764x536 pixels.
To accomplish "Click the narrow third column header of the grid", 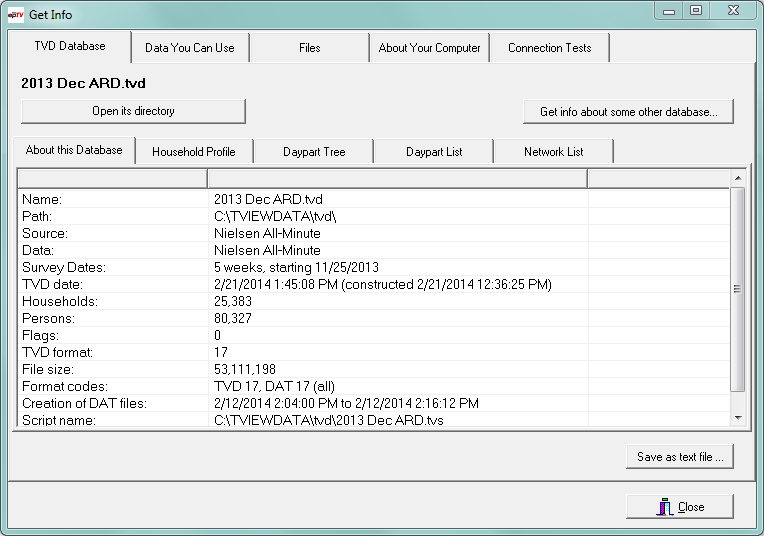I will point(659,178).
